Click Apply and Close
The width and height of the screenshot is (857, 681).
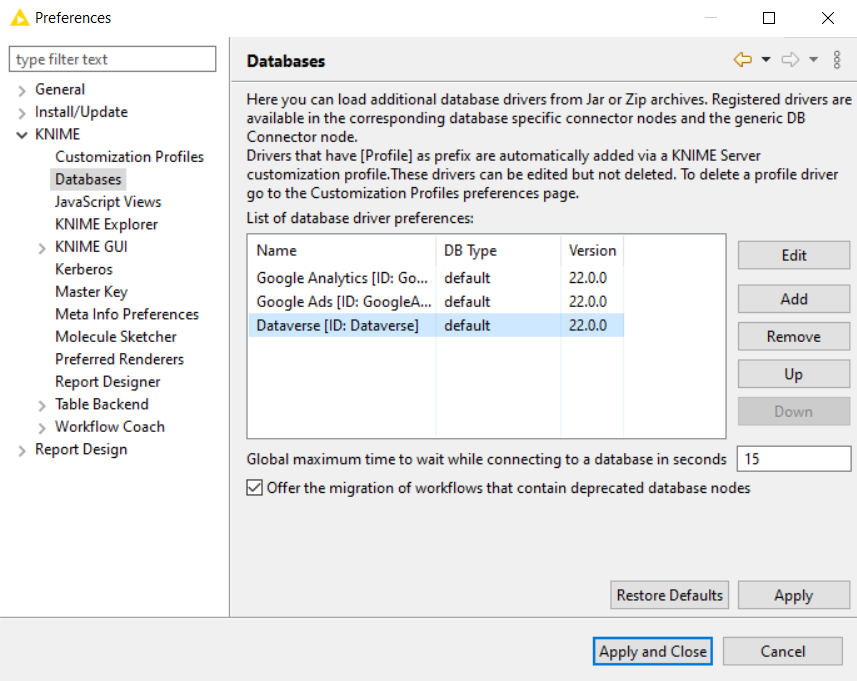(652, 651)
